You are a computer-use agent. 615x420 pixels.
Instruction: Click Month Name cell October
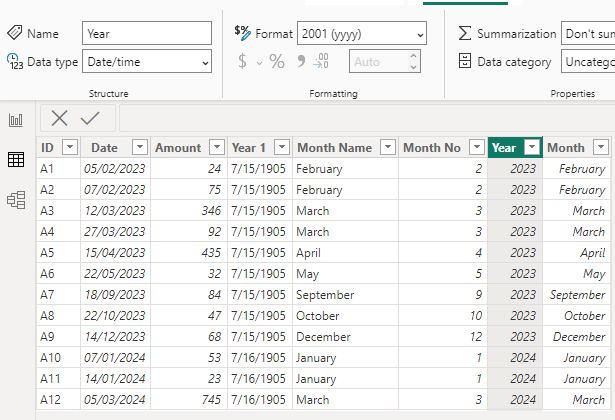click(x=345, y=316)
